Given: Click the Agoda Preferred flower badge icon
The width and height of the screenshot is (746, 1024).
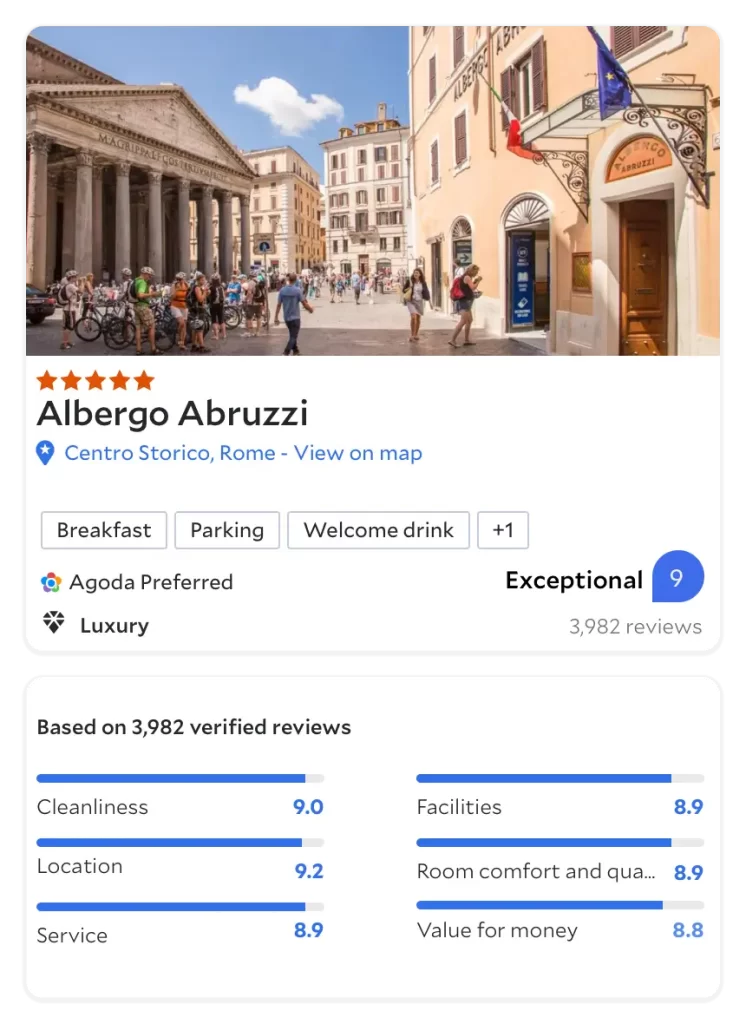Looking at the screenshot, I should [51, 582].
